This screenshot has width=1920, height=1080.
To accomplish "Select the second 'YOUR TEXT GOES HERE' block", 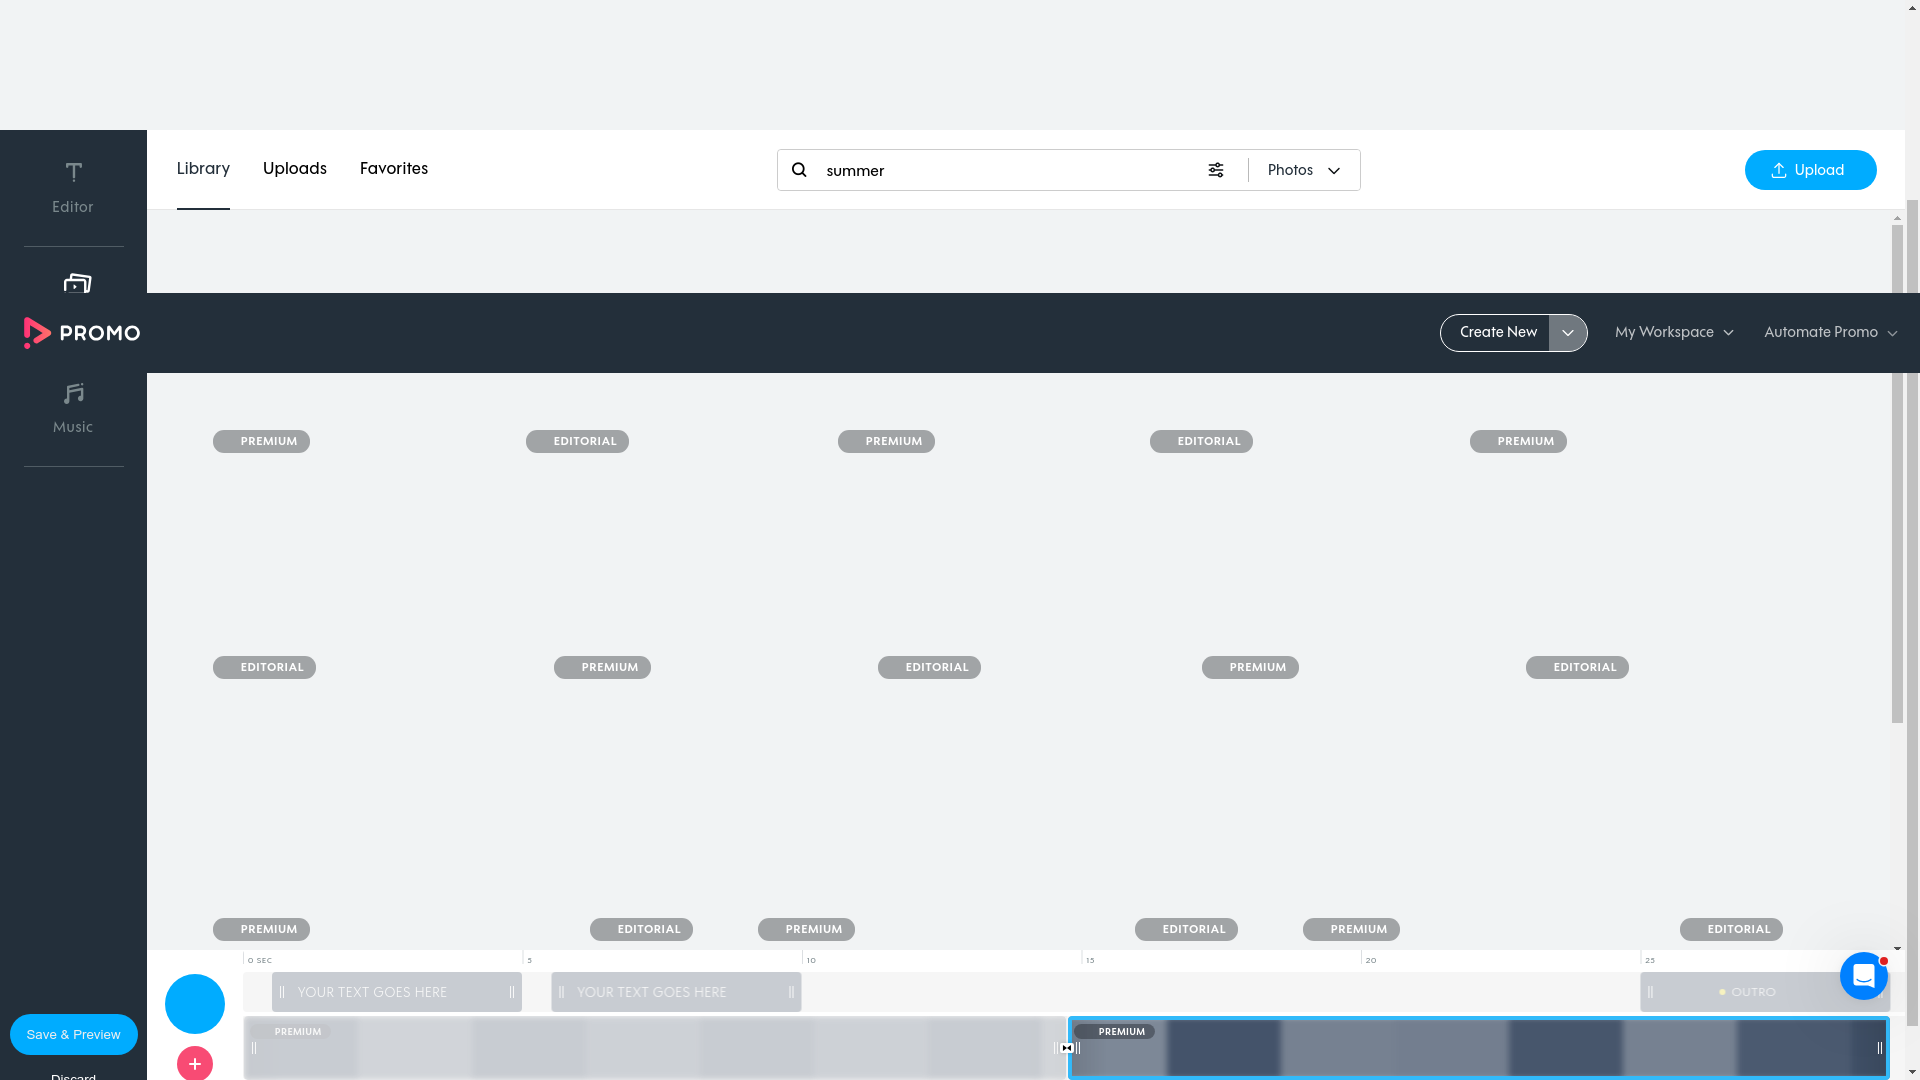I will coord(676,992).
